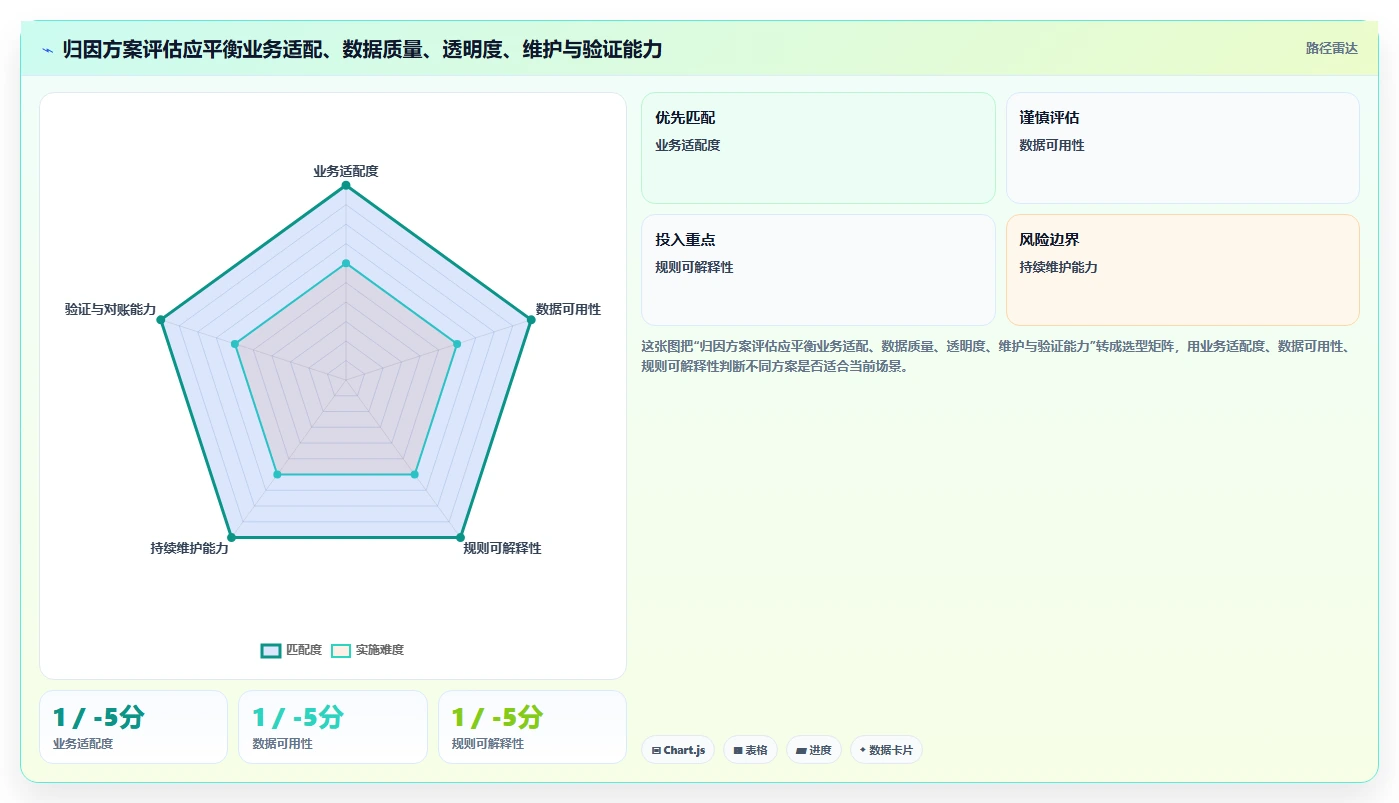Image resolution: width=1399 pixels, height=803 pixels.
Task: Click the 规则可解释性 score card
Action: pyautogui.click(x=532, y=727)
